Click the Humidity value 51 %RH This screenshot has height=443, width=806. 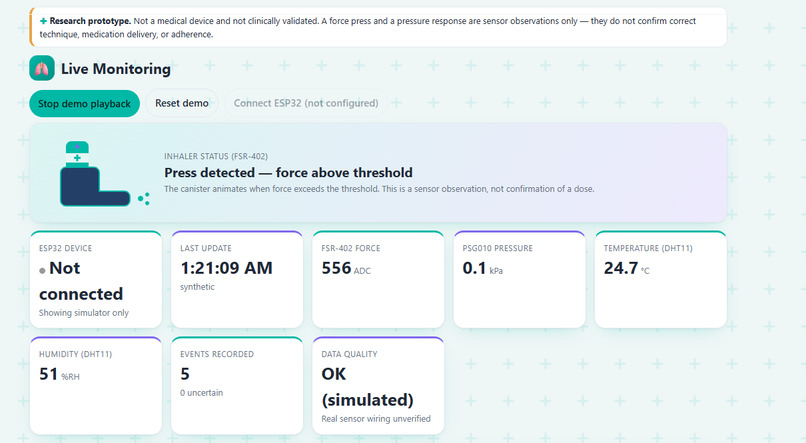(59, 374)
